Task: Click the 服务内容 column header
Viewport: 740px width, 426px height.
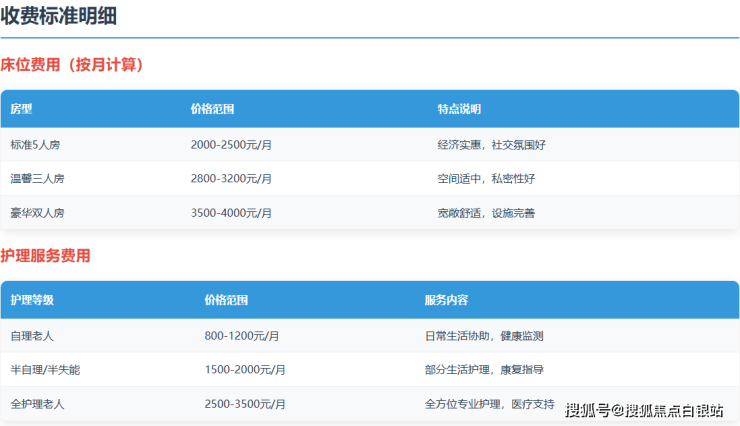Action: click(446, 300)
